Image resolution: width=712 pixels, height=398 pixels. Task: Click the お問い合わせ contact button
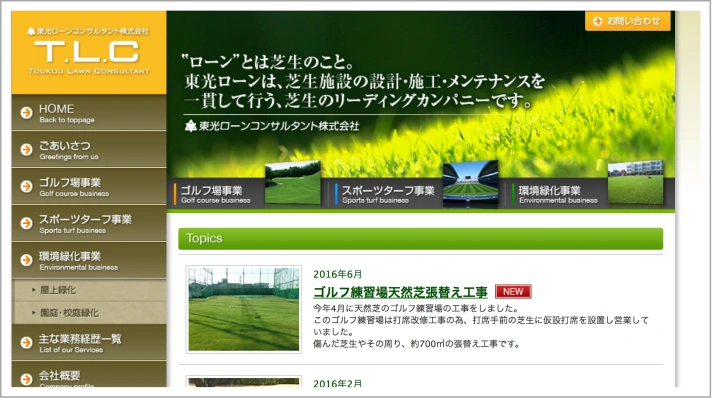[x=628, y=21]
